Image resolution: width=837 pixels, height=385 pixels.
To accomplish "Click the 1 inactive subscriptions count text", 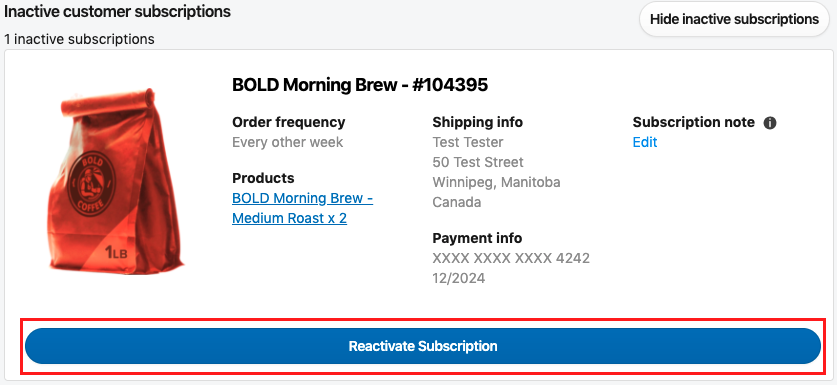I will 79,39.
